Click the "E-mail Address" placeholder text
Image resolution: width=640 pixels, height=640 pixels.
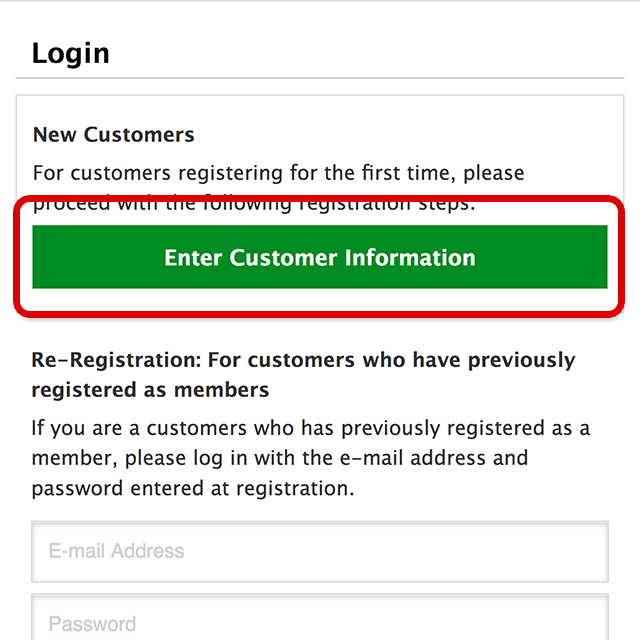tap(116, 551)
